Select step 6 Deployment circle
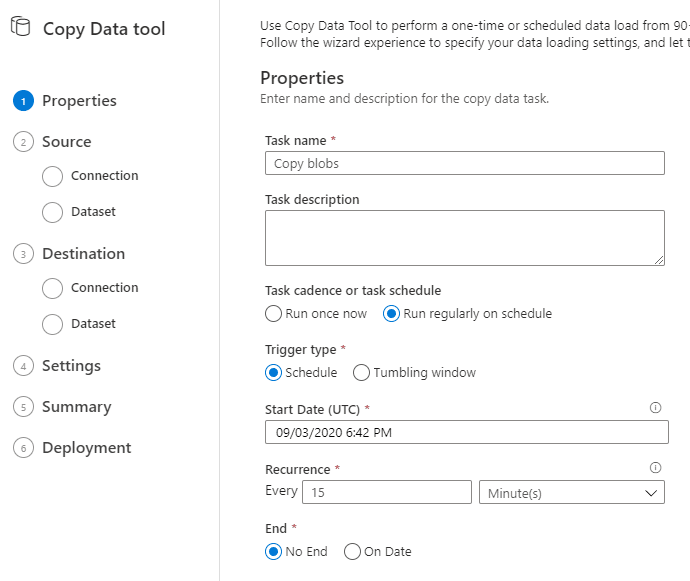The image size is (690, 581). (x=23, y=448)
